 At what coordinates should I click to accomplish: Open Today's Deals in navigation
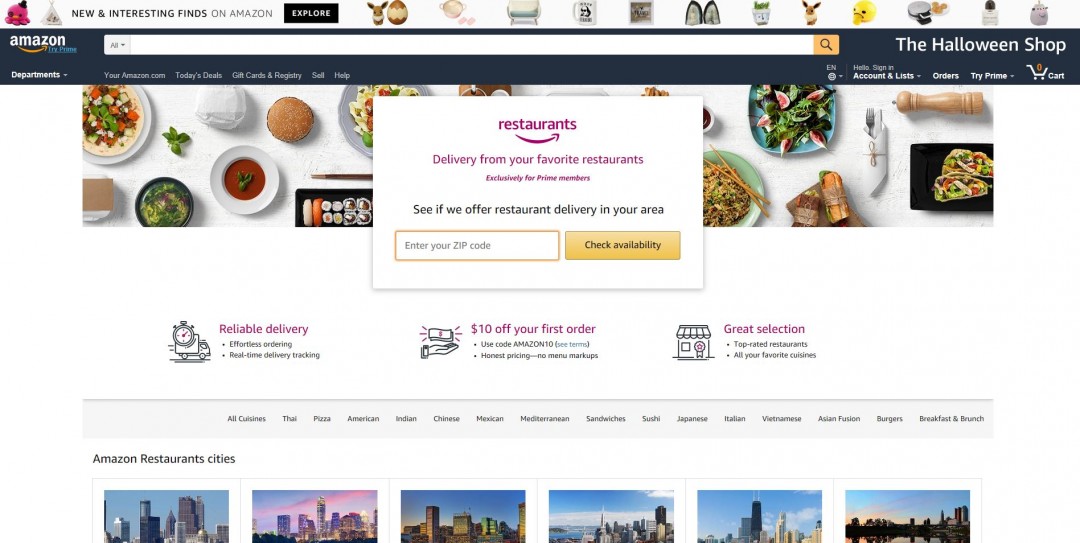pos(198,75)
